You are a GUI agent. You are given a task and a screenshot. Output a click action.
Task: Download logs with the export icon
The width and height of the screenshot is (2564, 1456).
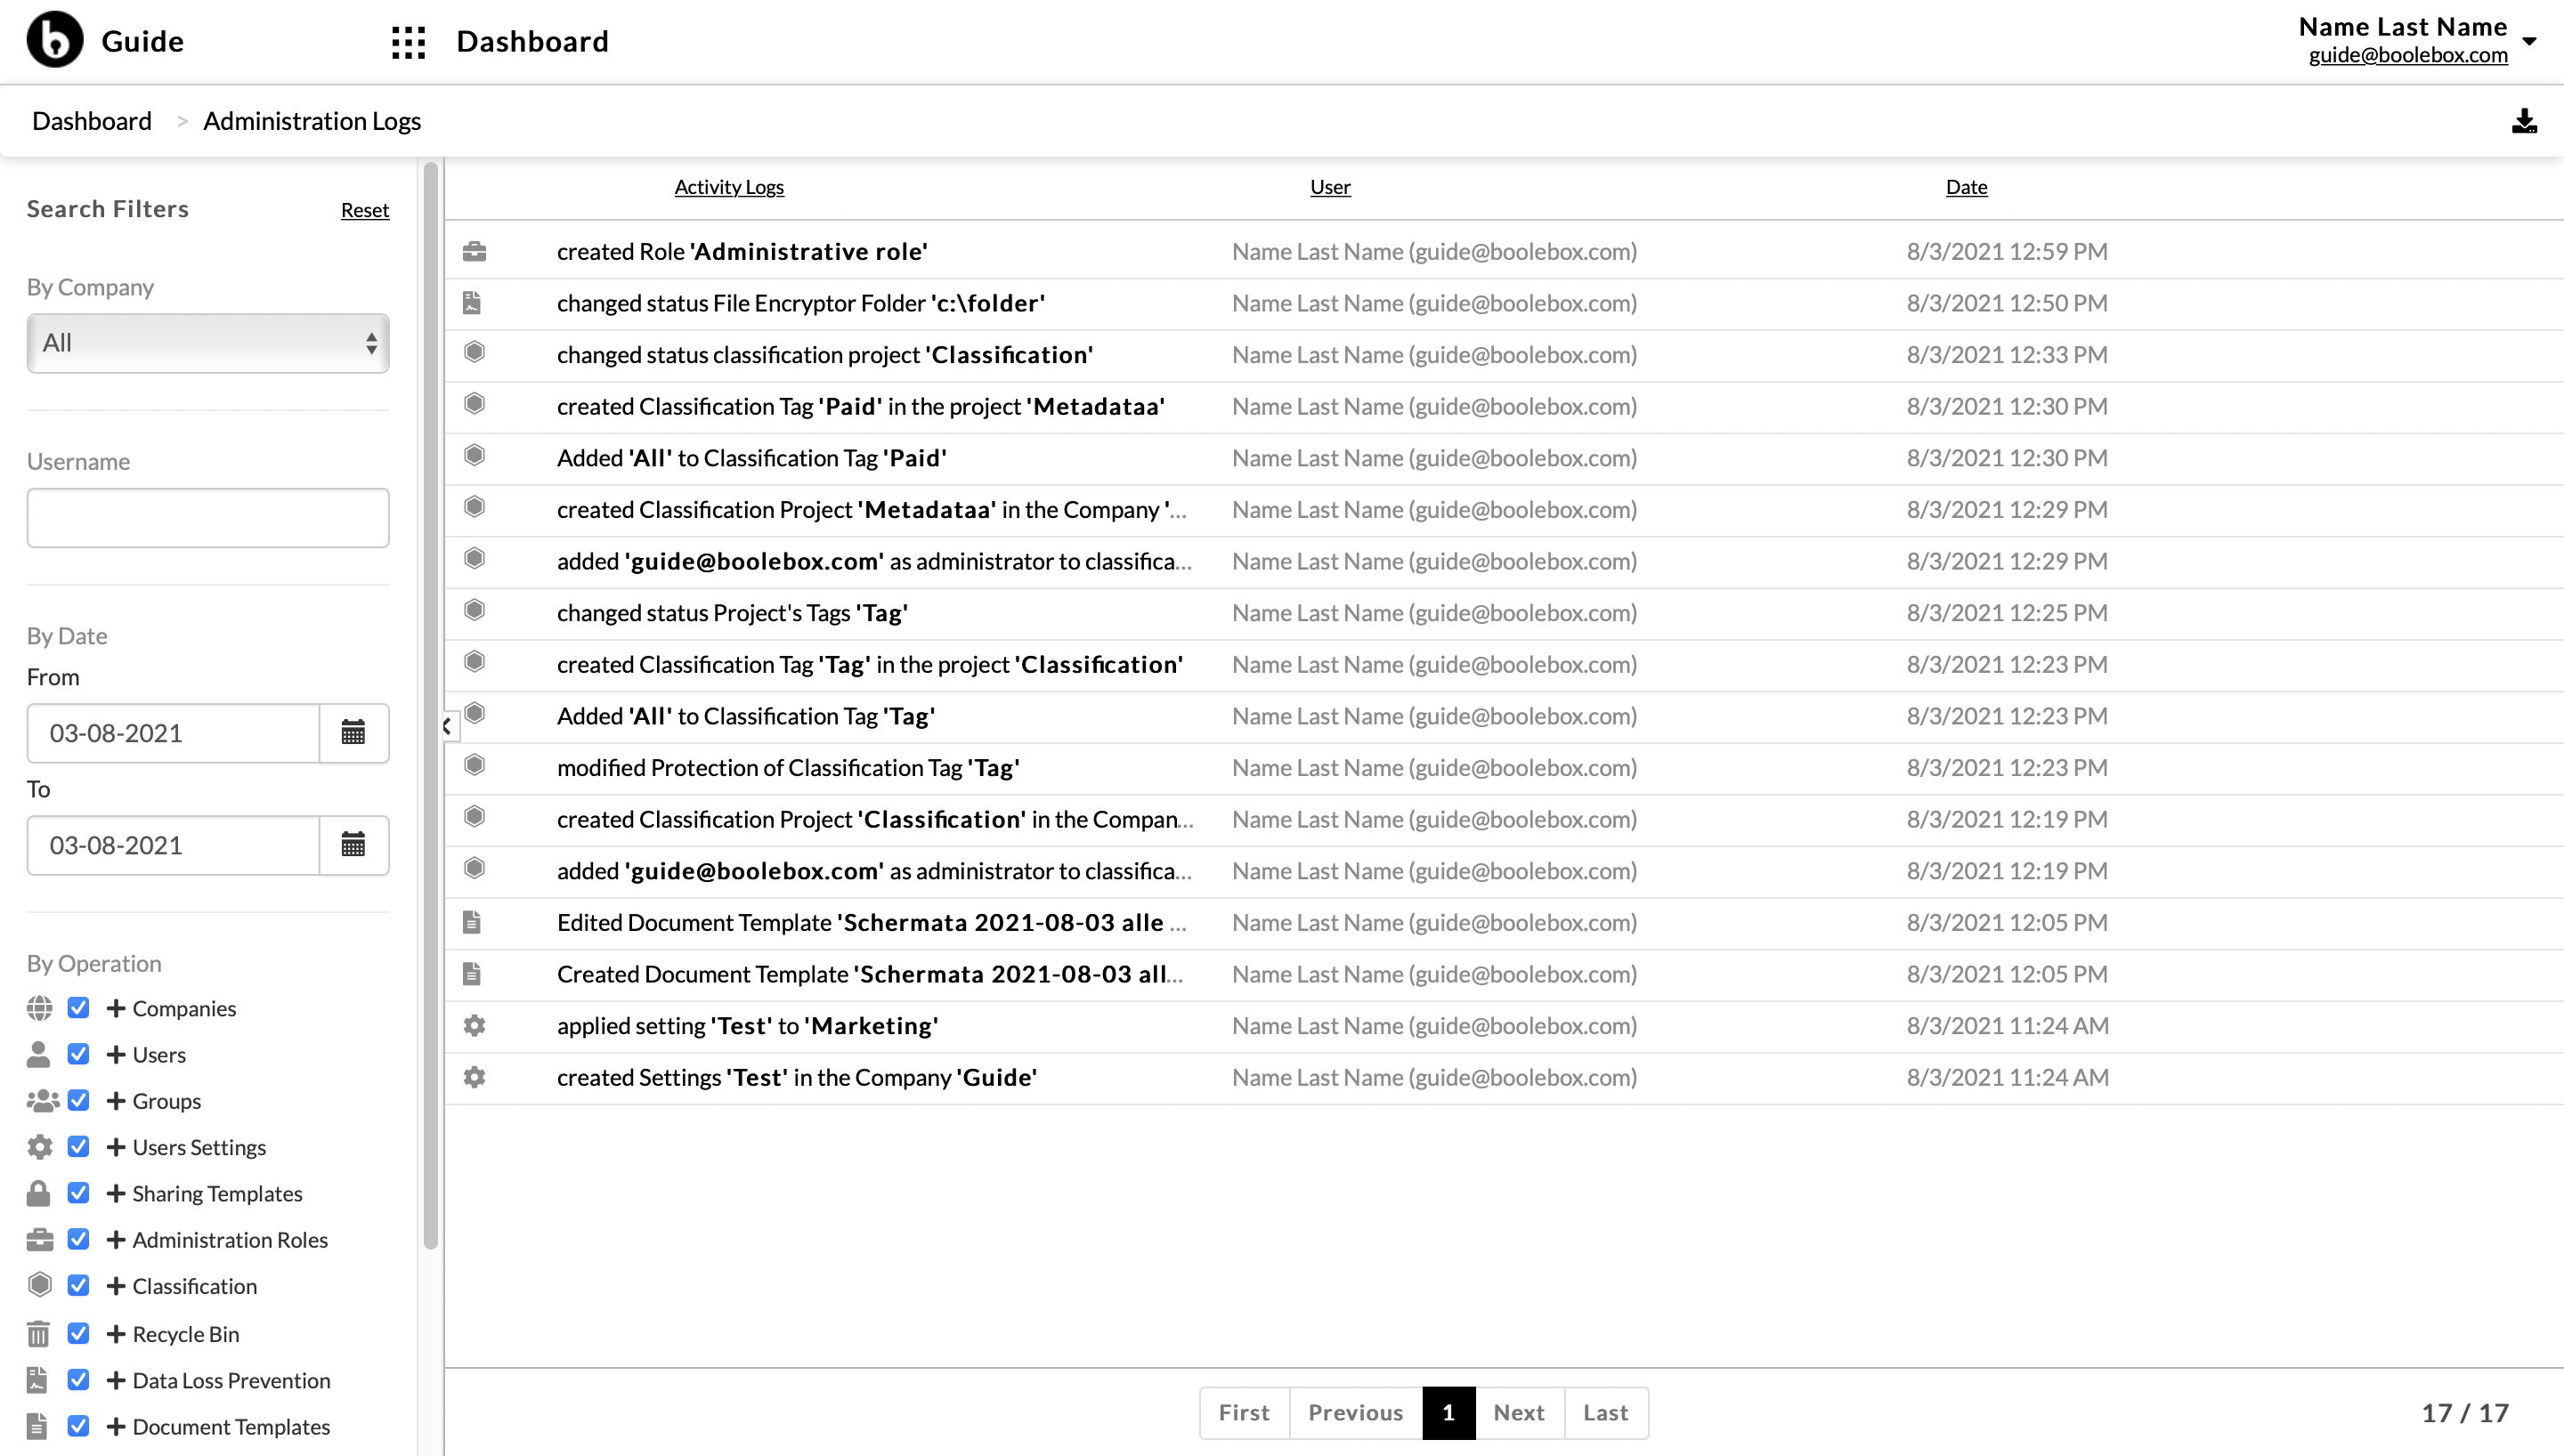2524,121
